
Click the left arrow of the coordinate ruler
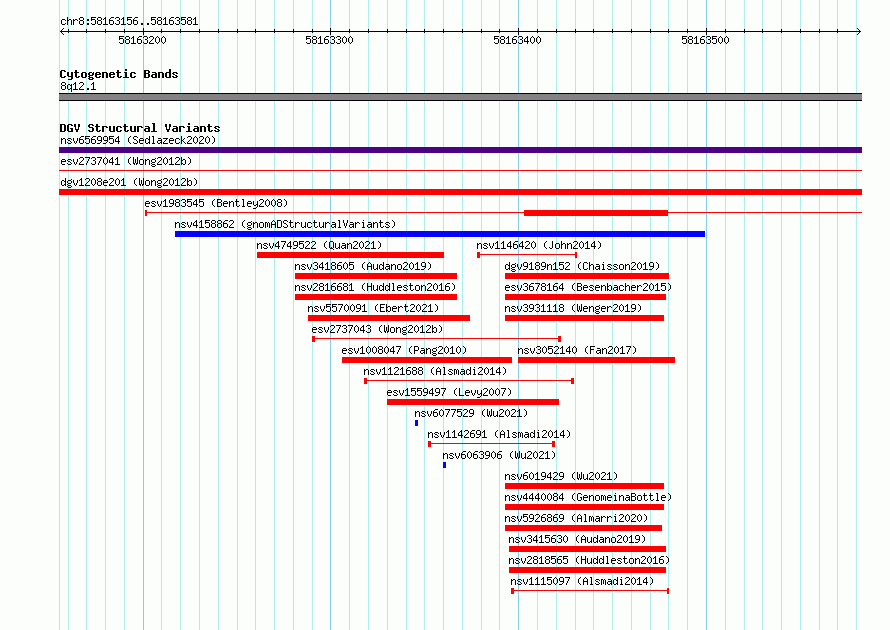[x=62, y=32]
